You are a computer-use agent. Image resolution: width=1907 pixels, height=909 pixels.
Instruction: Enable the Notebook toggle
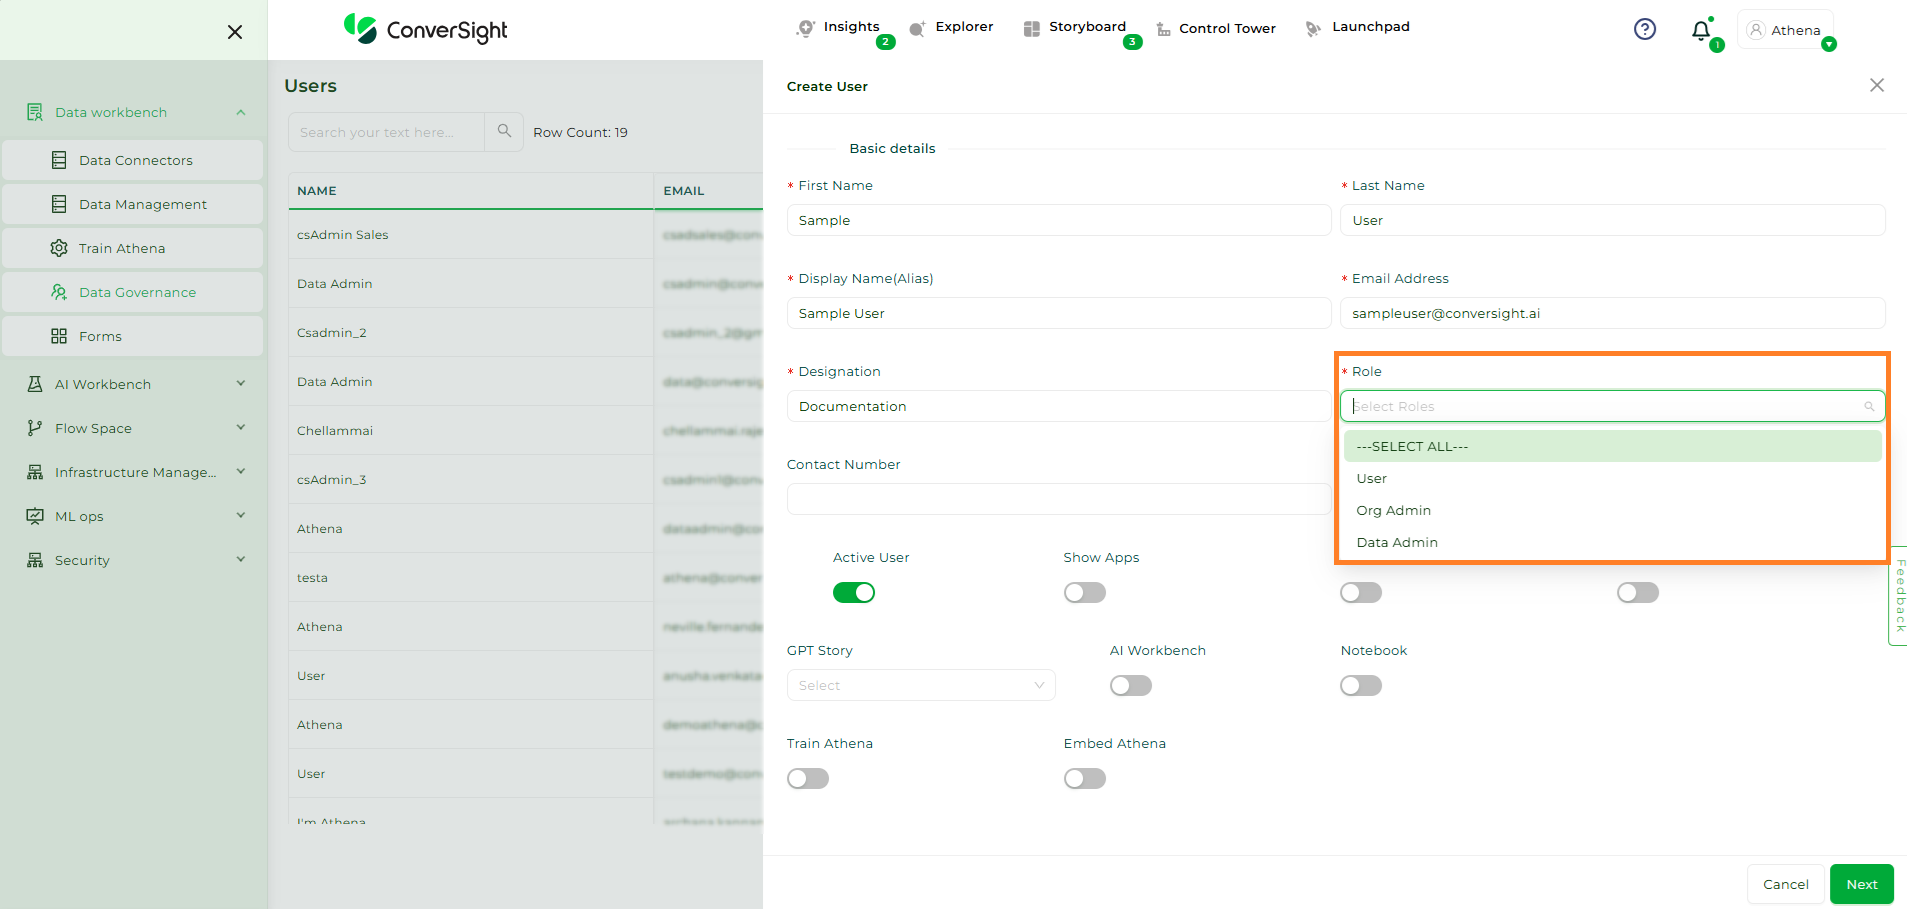[x=1360, y=686]
